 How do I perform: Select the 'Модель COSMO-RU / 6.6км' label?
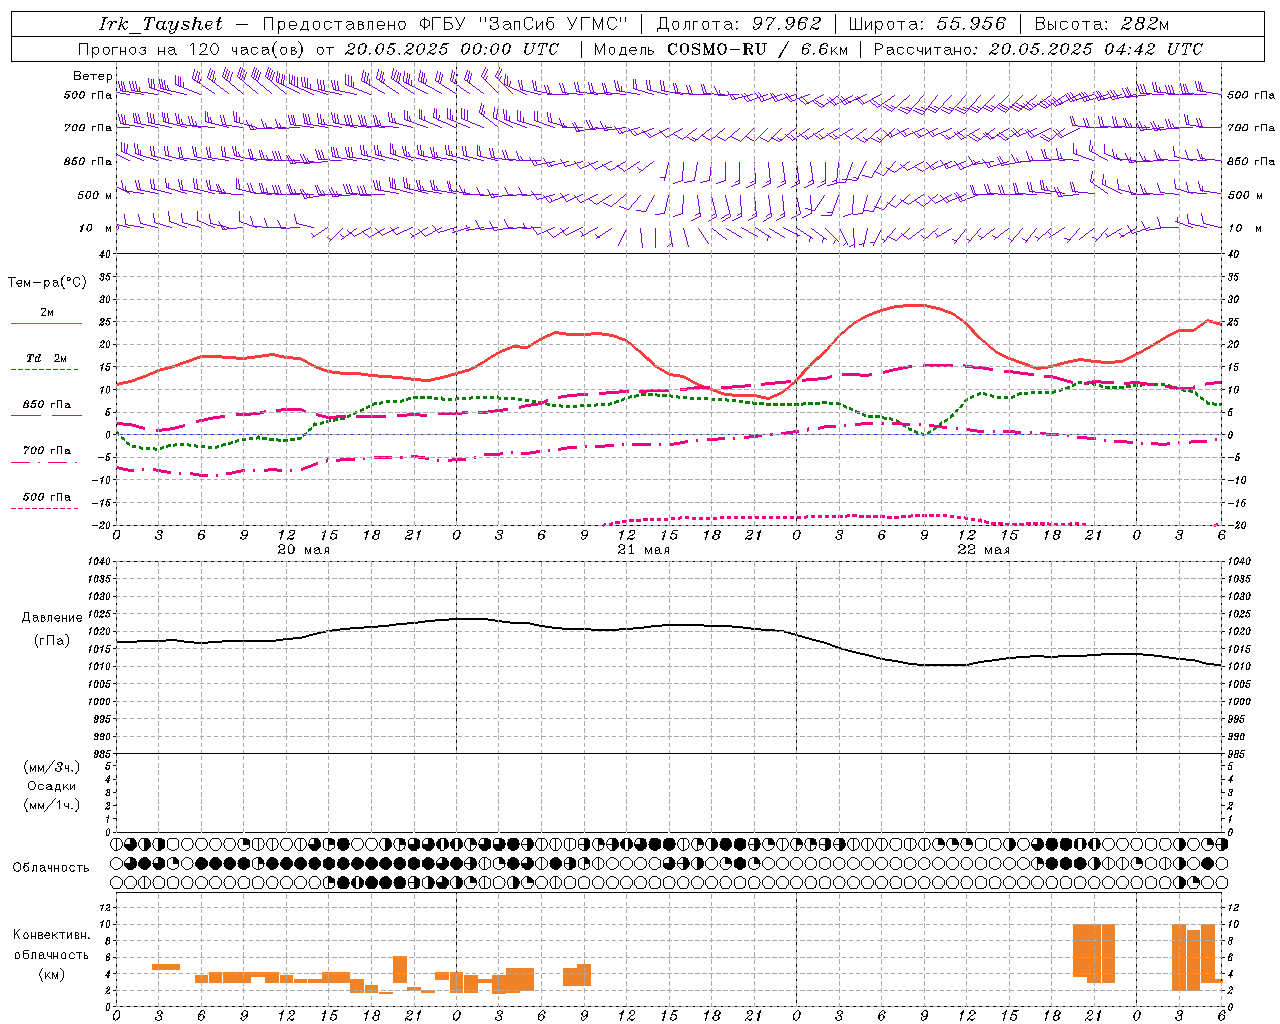tap(720, 49)
